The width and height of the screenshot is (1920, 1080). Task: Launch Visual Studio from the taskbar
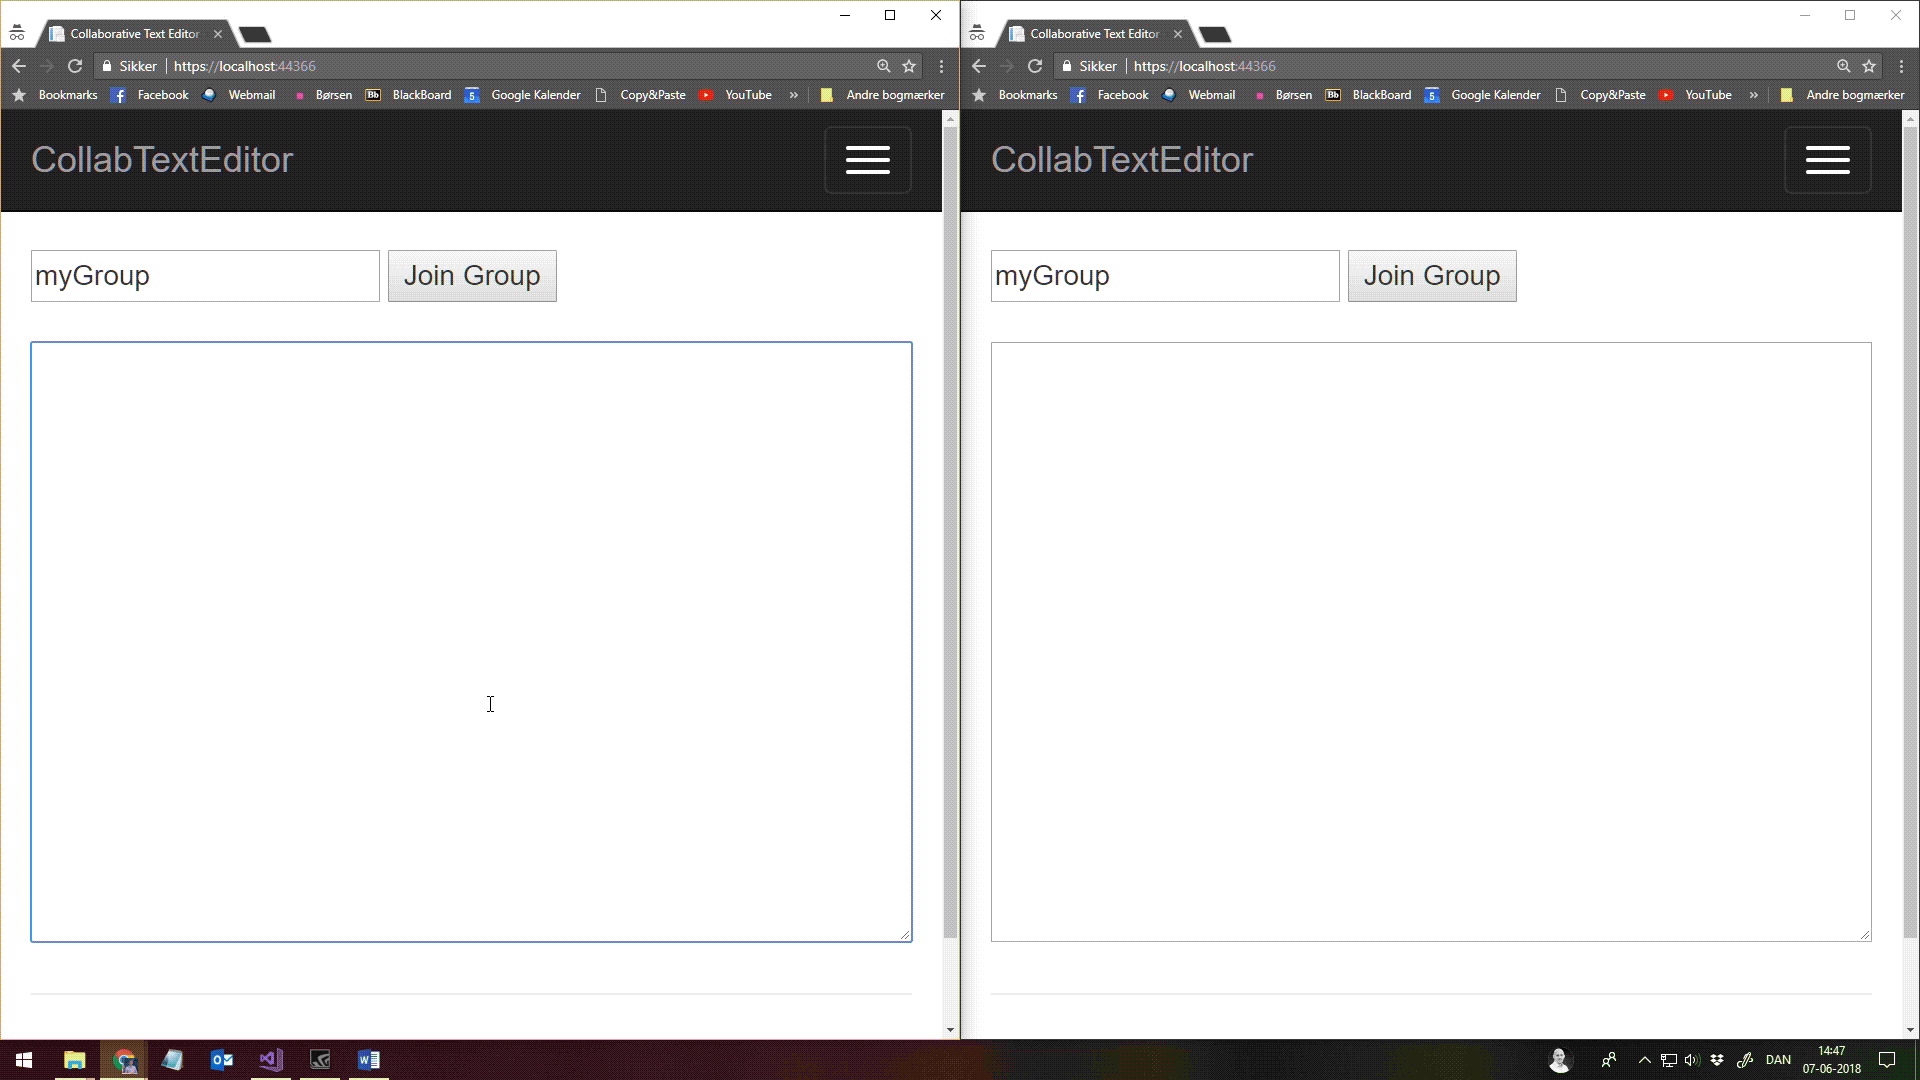click(270, 1060)
